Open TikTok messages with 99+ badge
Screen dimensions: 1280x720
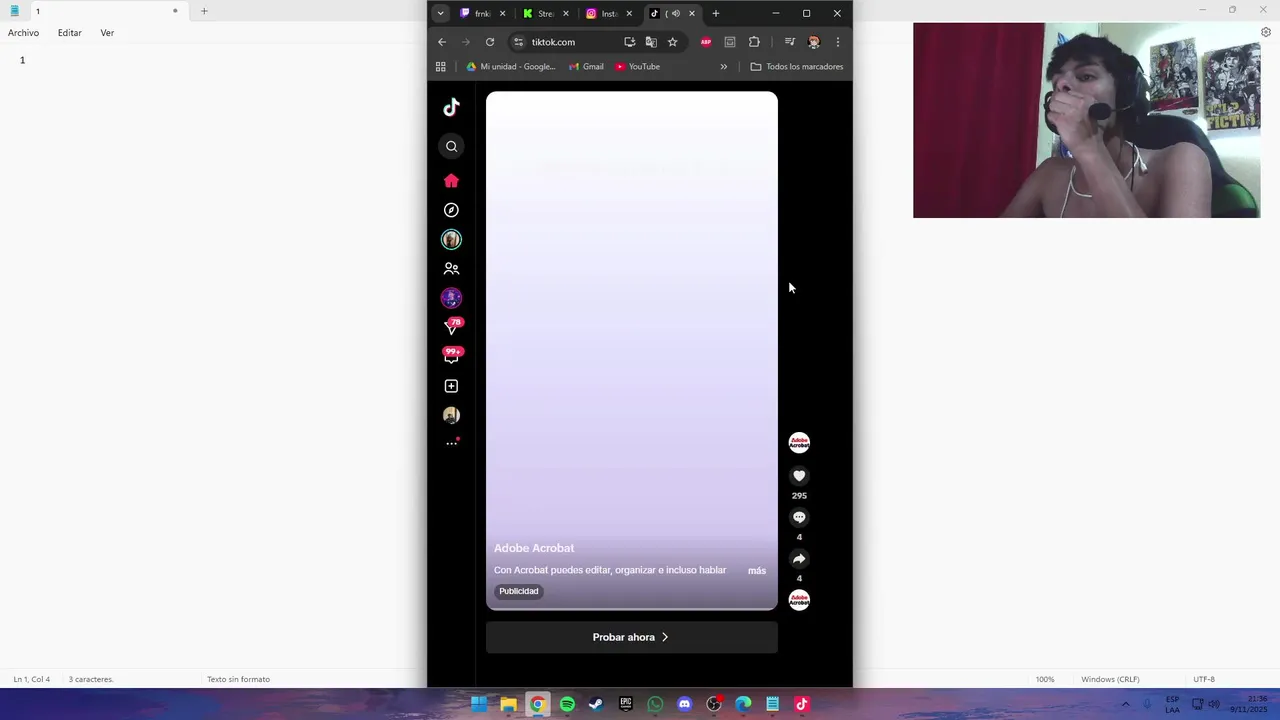(451, 356)
